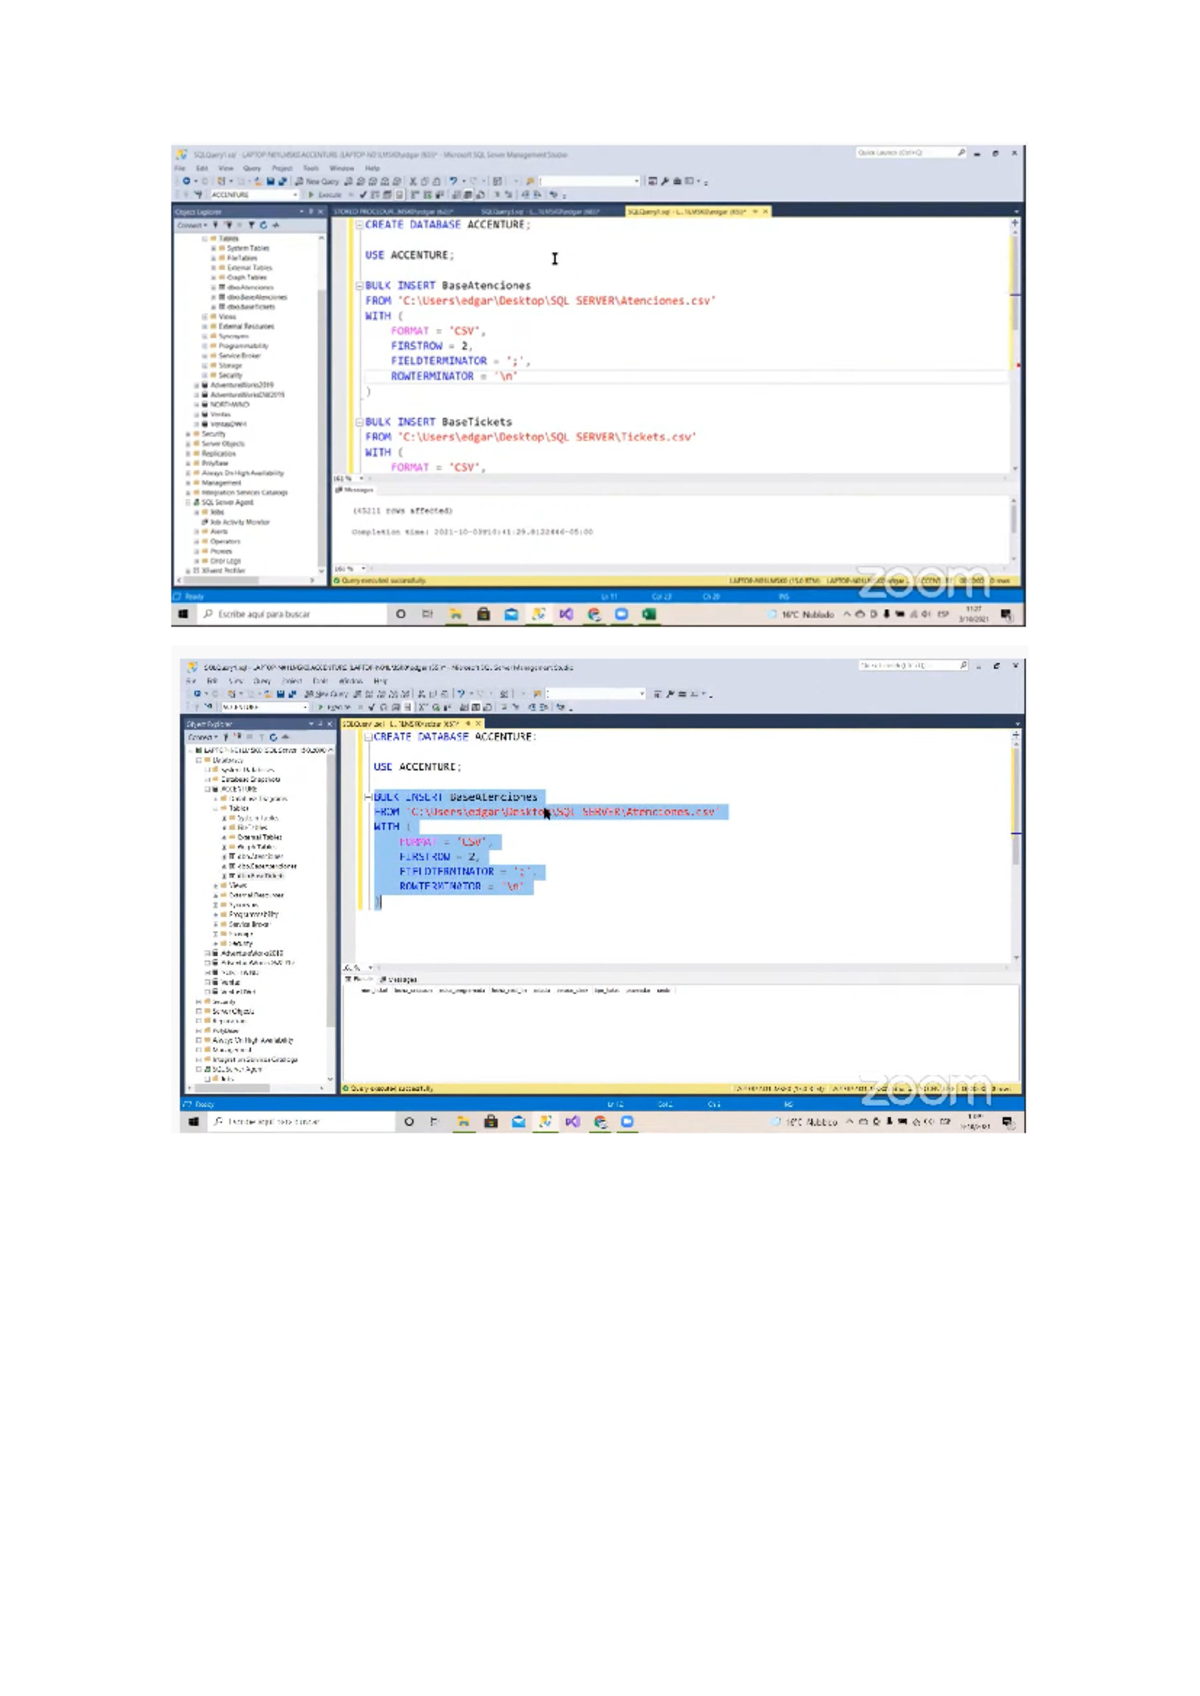The width and height of the screenshot is (1200, 1696).
Task: Collapse BULK INSERT BaseAtenciones block in upper editor
Action: pos(359,286)
